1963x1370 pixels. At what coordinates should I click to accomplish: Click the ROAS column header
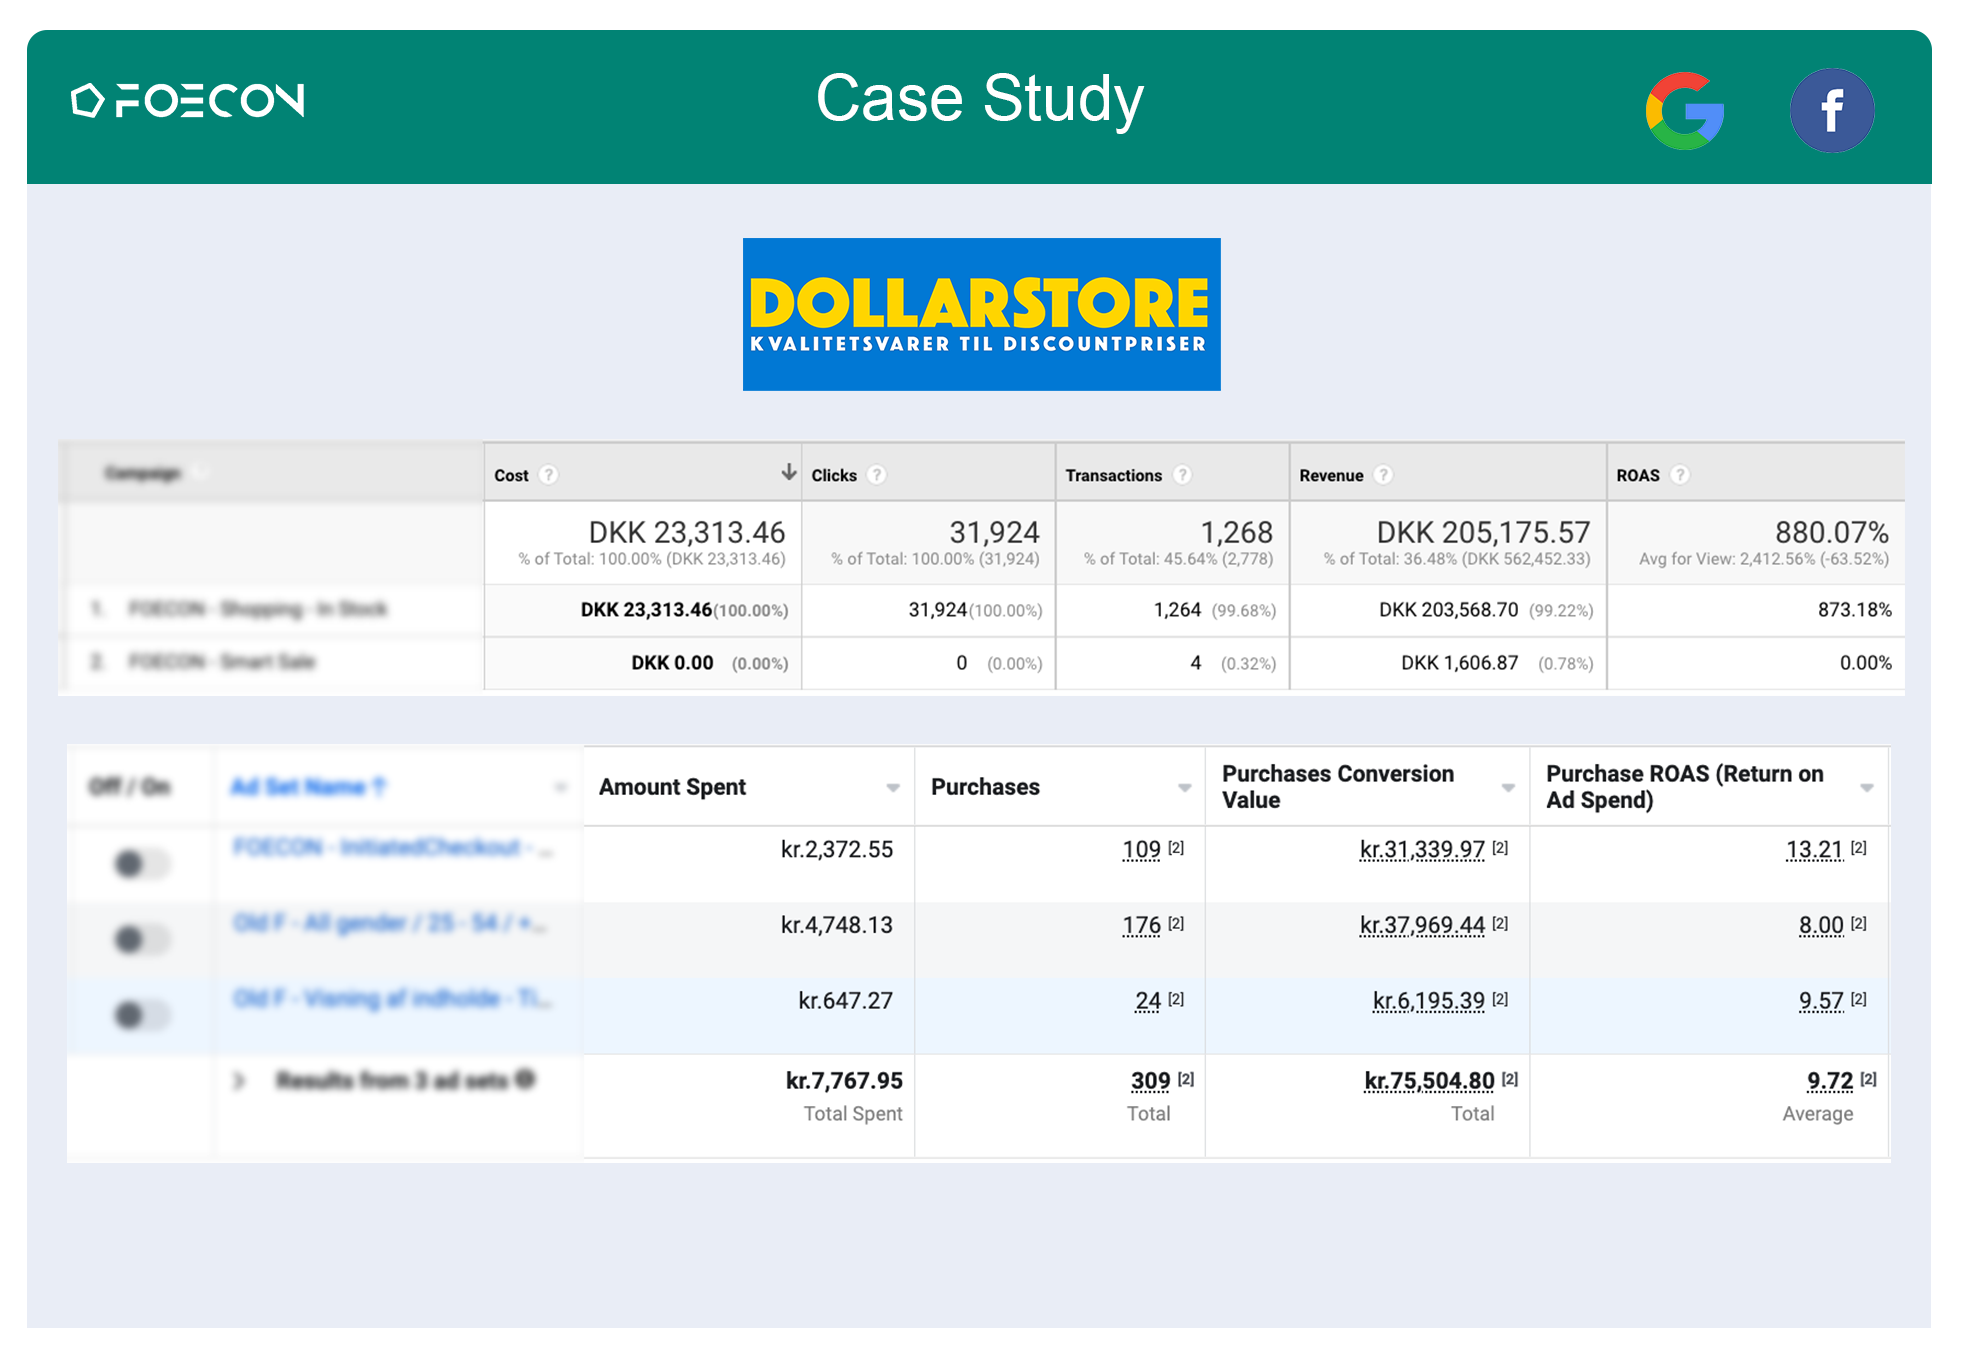(x=1638, y=476)
